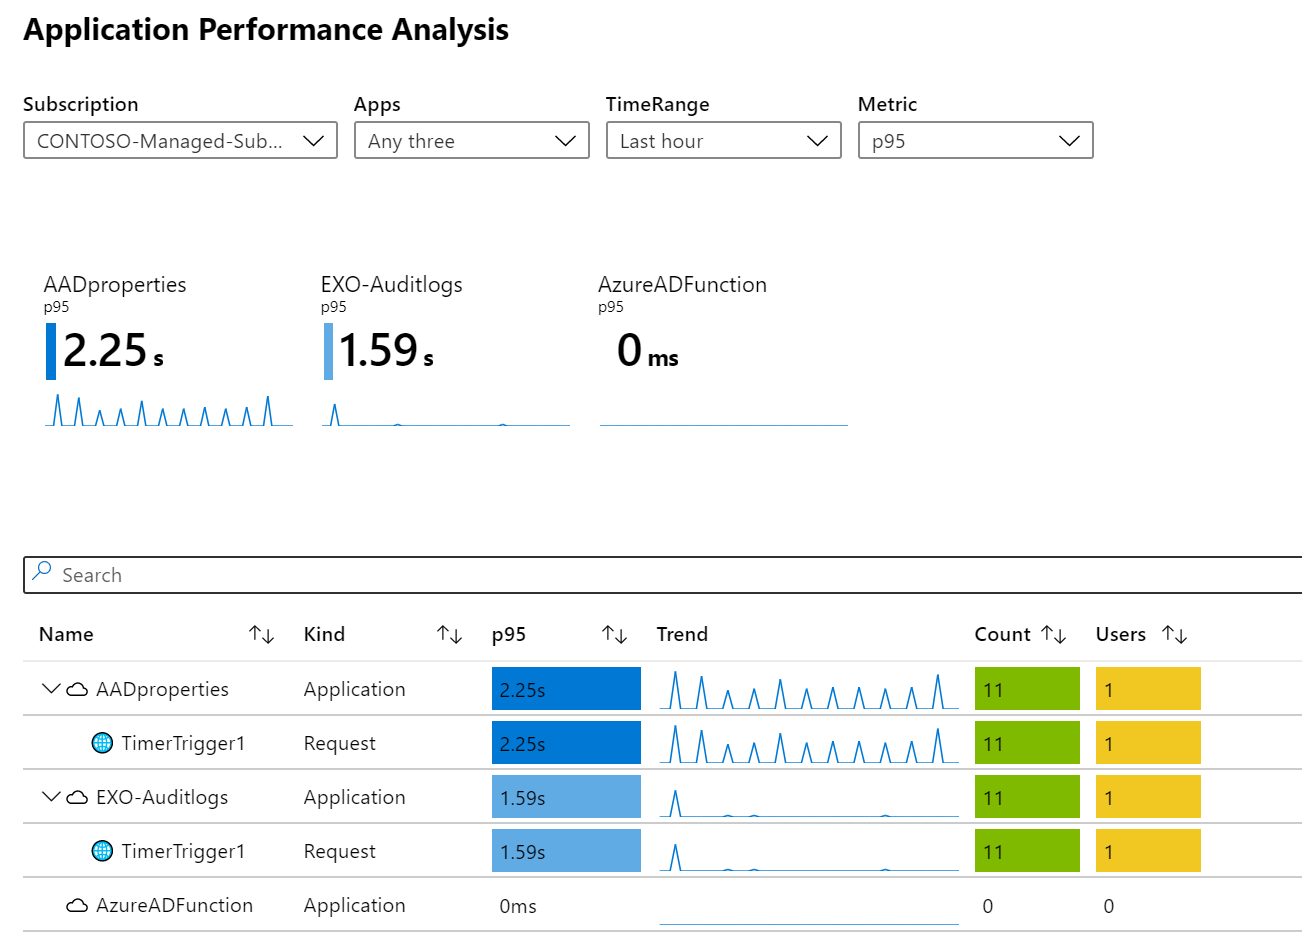Select the EXO-Auditlogs 1.59 s summary tile
The image size is (1302, 942).
click(444, 352)
